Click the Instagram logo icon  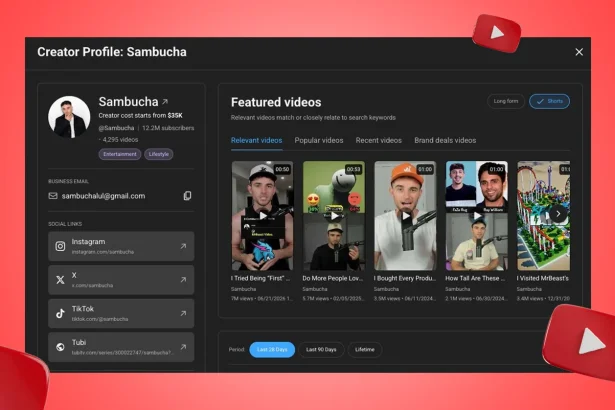click(x=60, y=246)
